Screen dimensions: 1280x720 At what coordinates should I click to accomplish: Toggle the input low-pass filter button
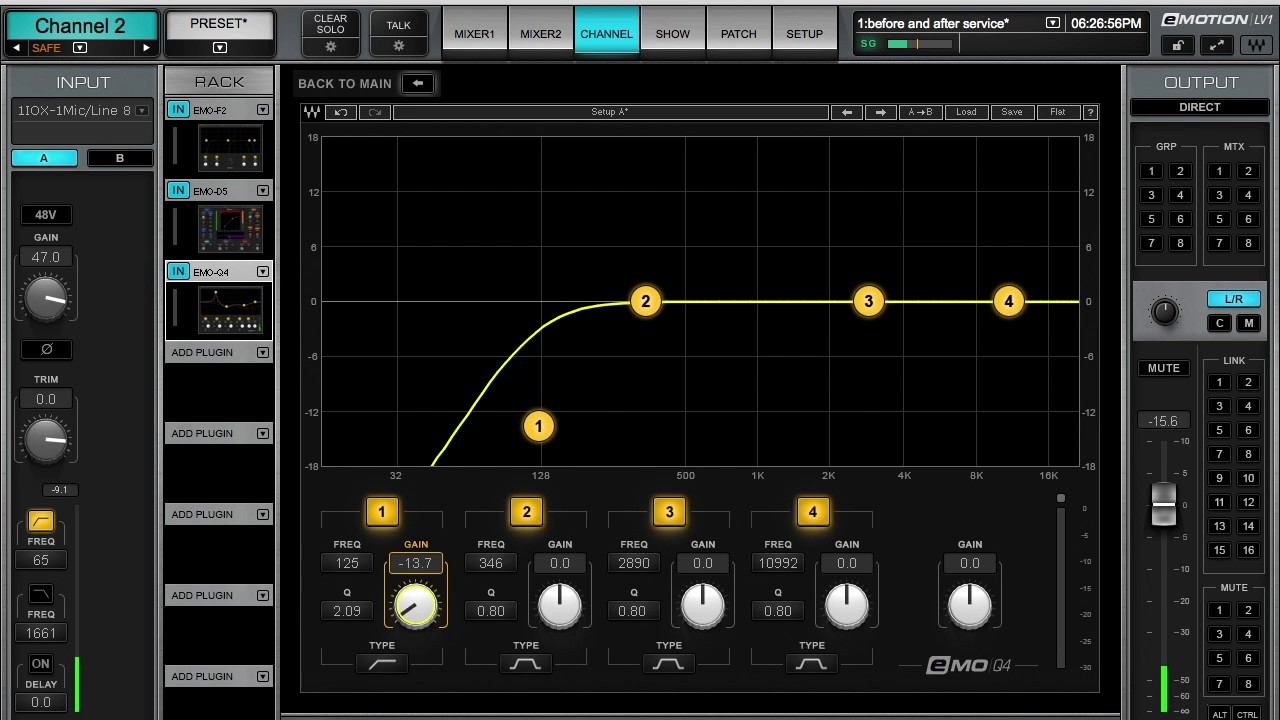coord(40,594)
